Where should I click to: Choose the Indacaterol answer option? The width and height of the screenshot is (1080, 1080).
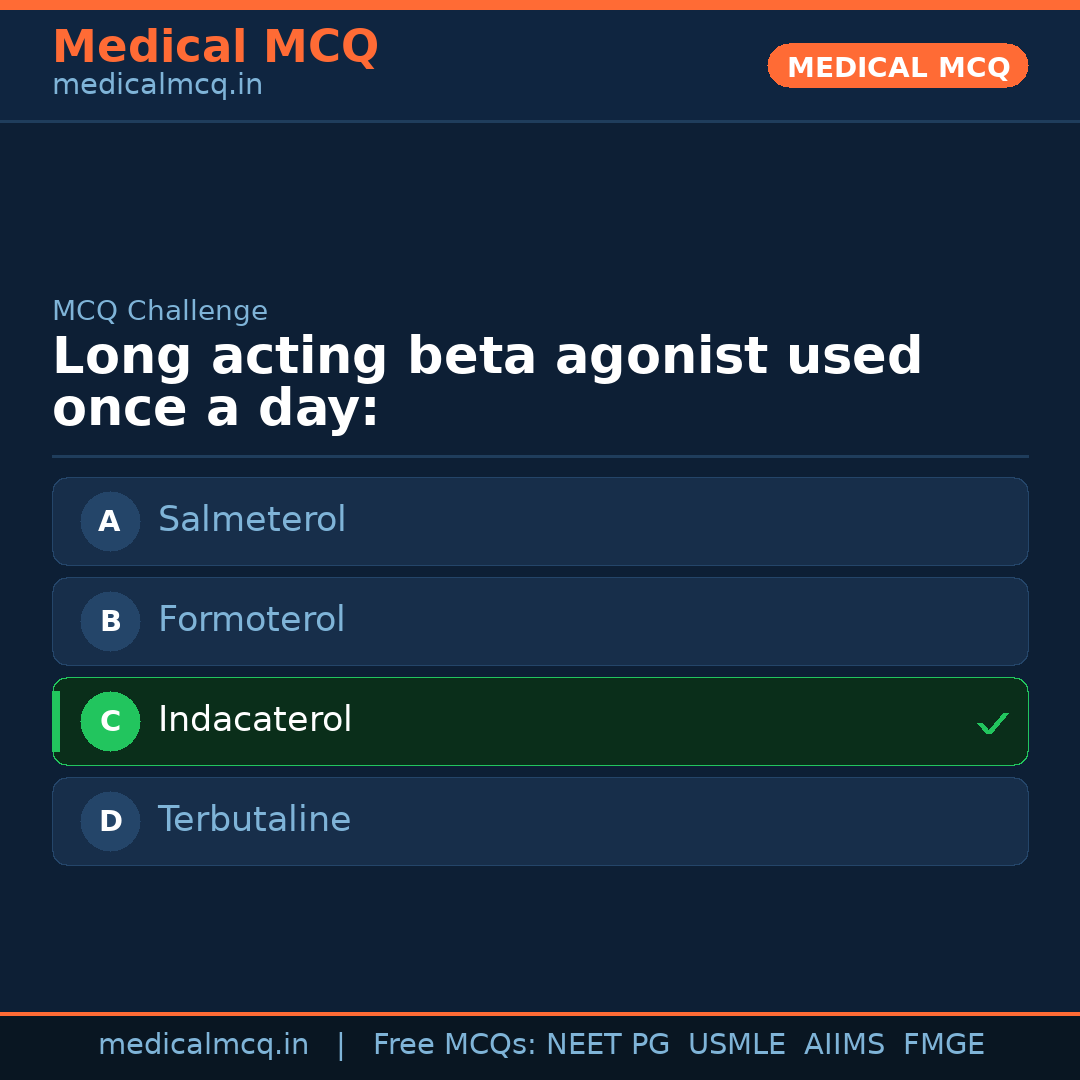255,720
